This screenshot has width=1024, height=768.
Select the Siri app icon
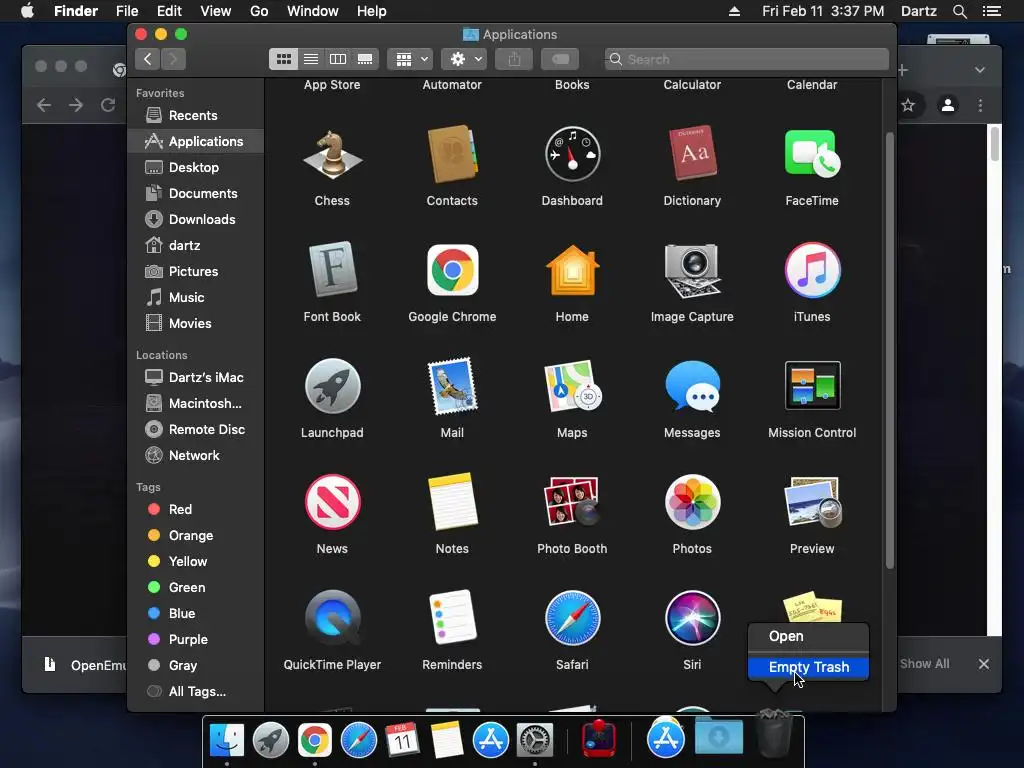pos(692,618)
